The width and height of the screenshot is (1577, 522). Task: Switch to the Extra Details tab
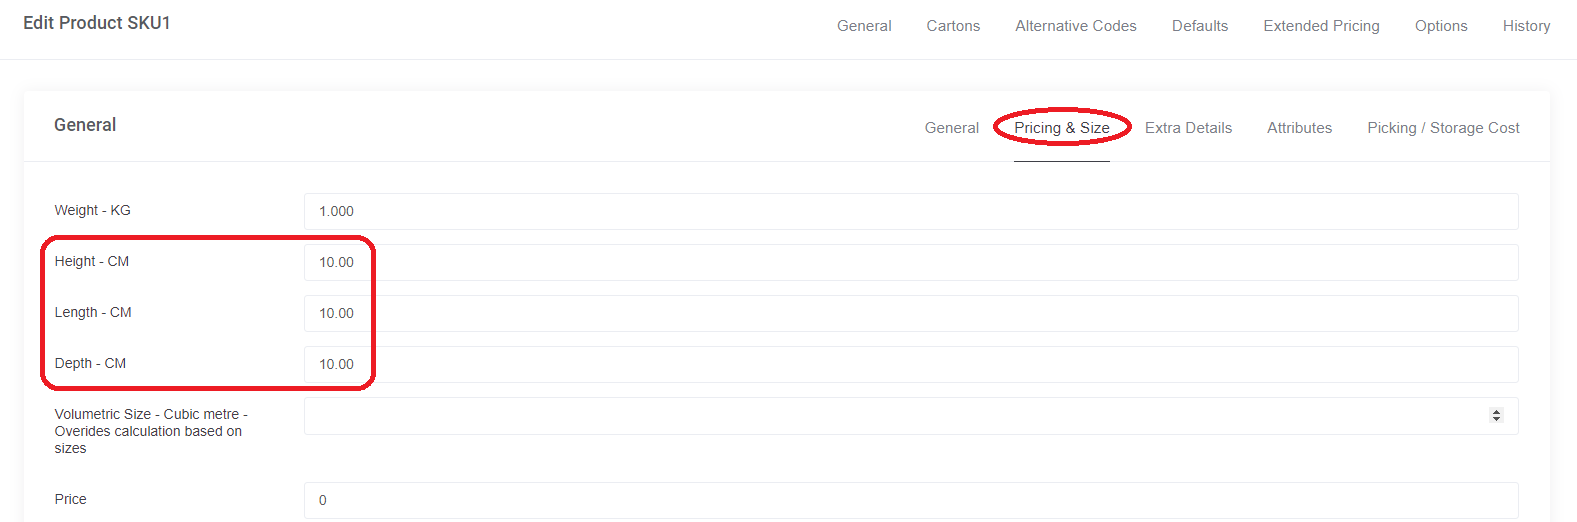coord(1188,128)
